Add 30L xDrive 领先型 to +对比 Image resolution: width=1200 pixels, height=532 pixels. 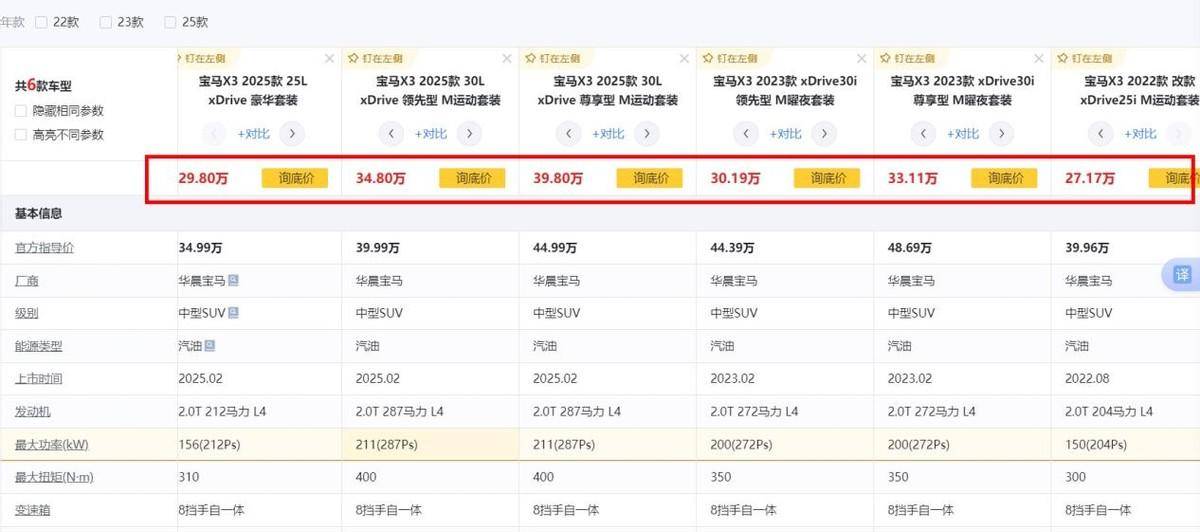(430, 134)
